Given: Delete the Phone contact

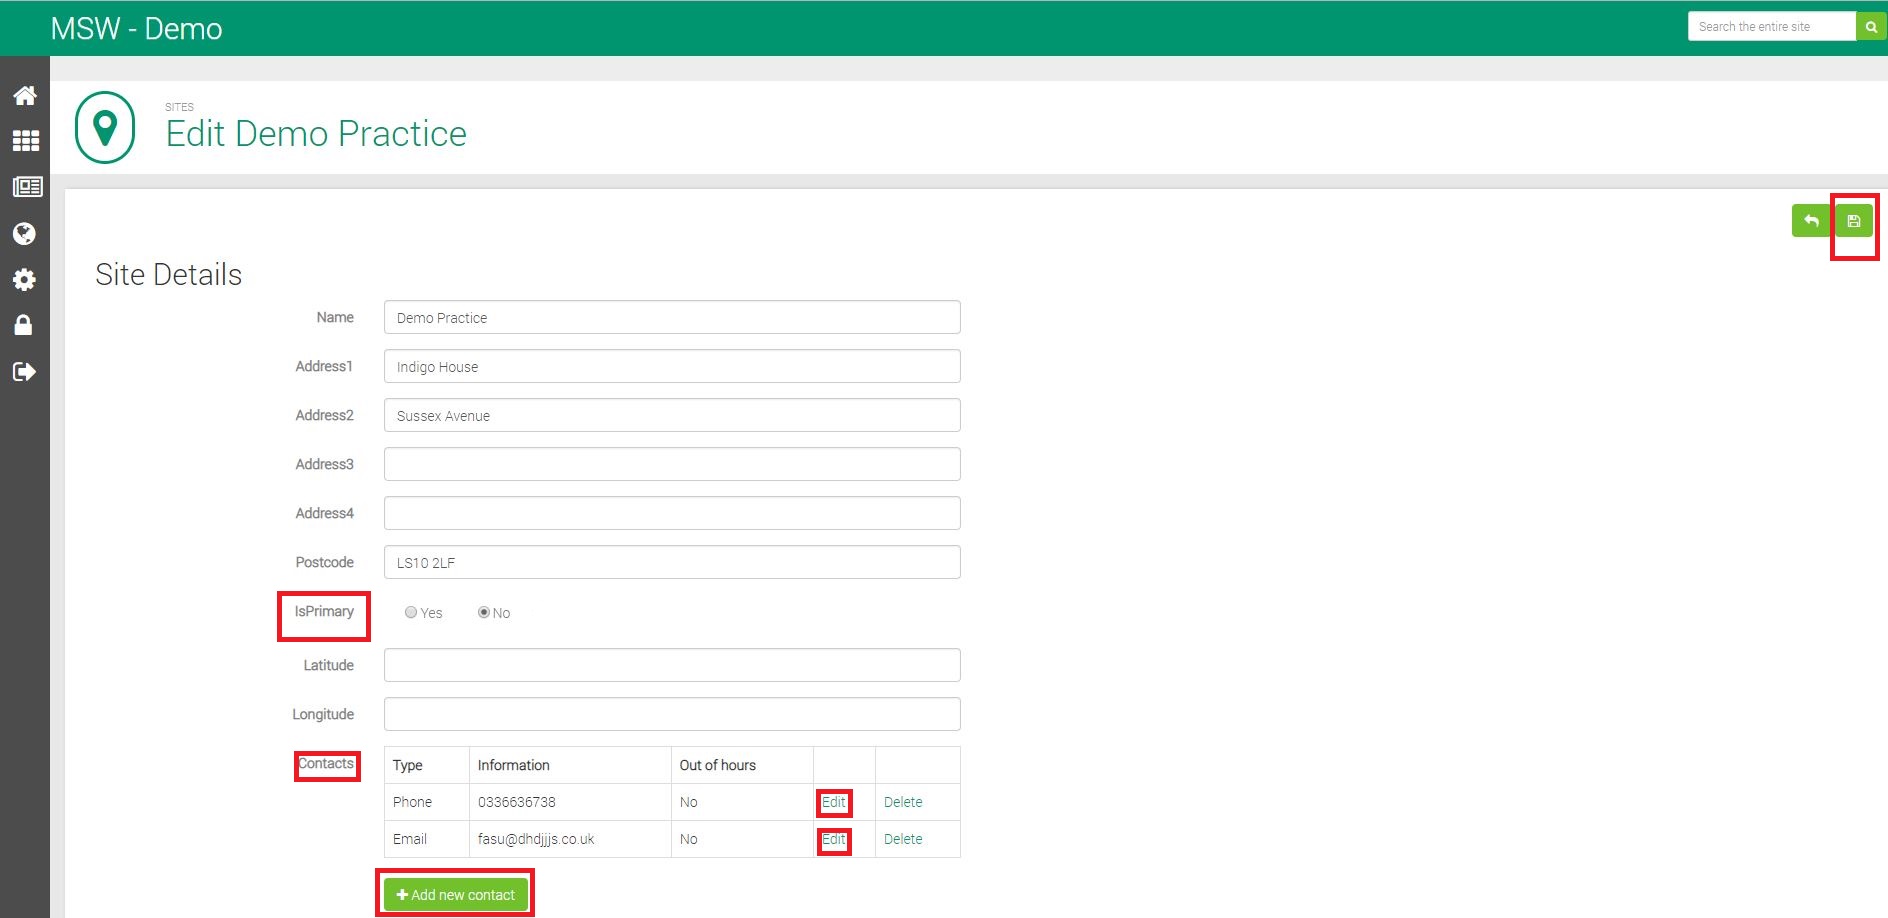Looking at the screenshot, I should (903, 802).
